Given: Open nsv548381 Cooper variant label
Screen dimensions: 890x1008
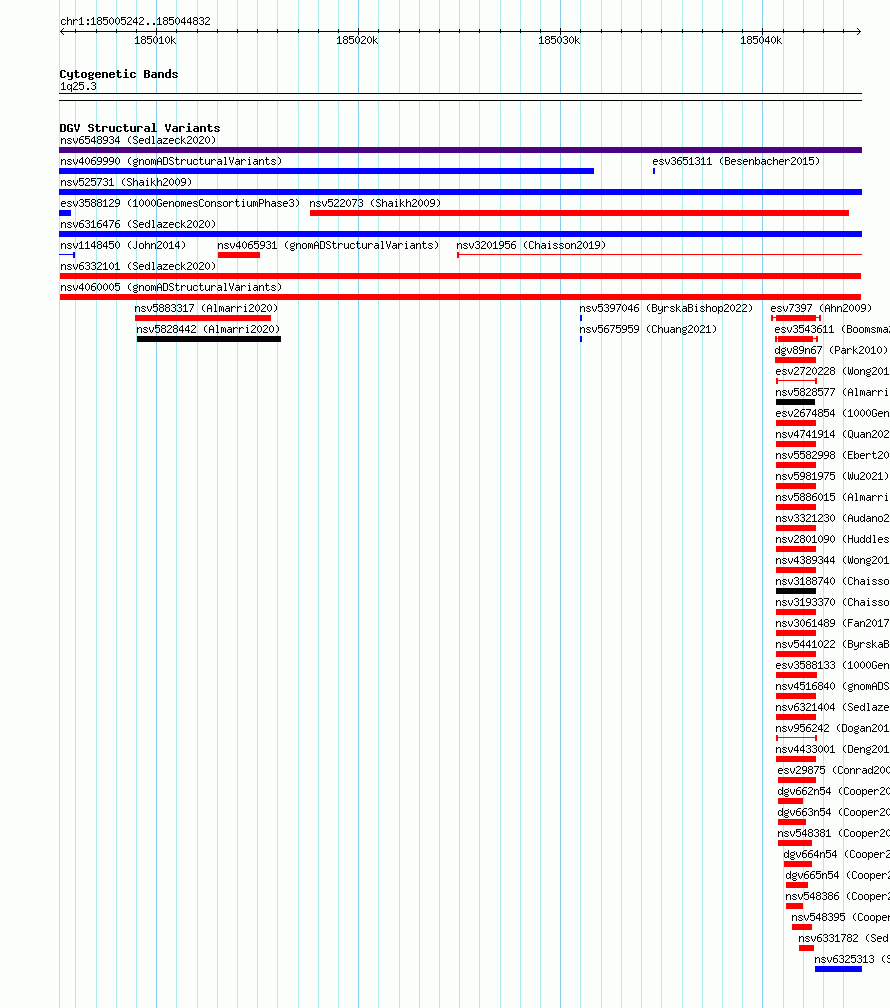Looking at the screenshot, I should 833,833.
